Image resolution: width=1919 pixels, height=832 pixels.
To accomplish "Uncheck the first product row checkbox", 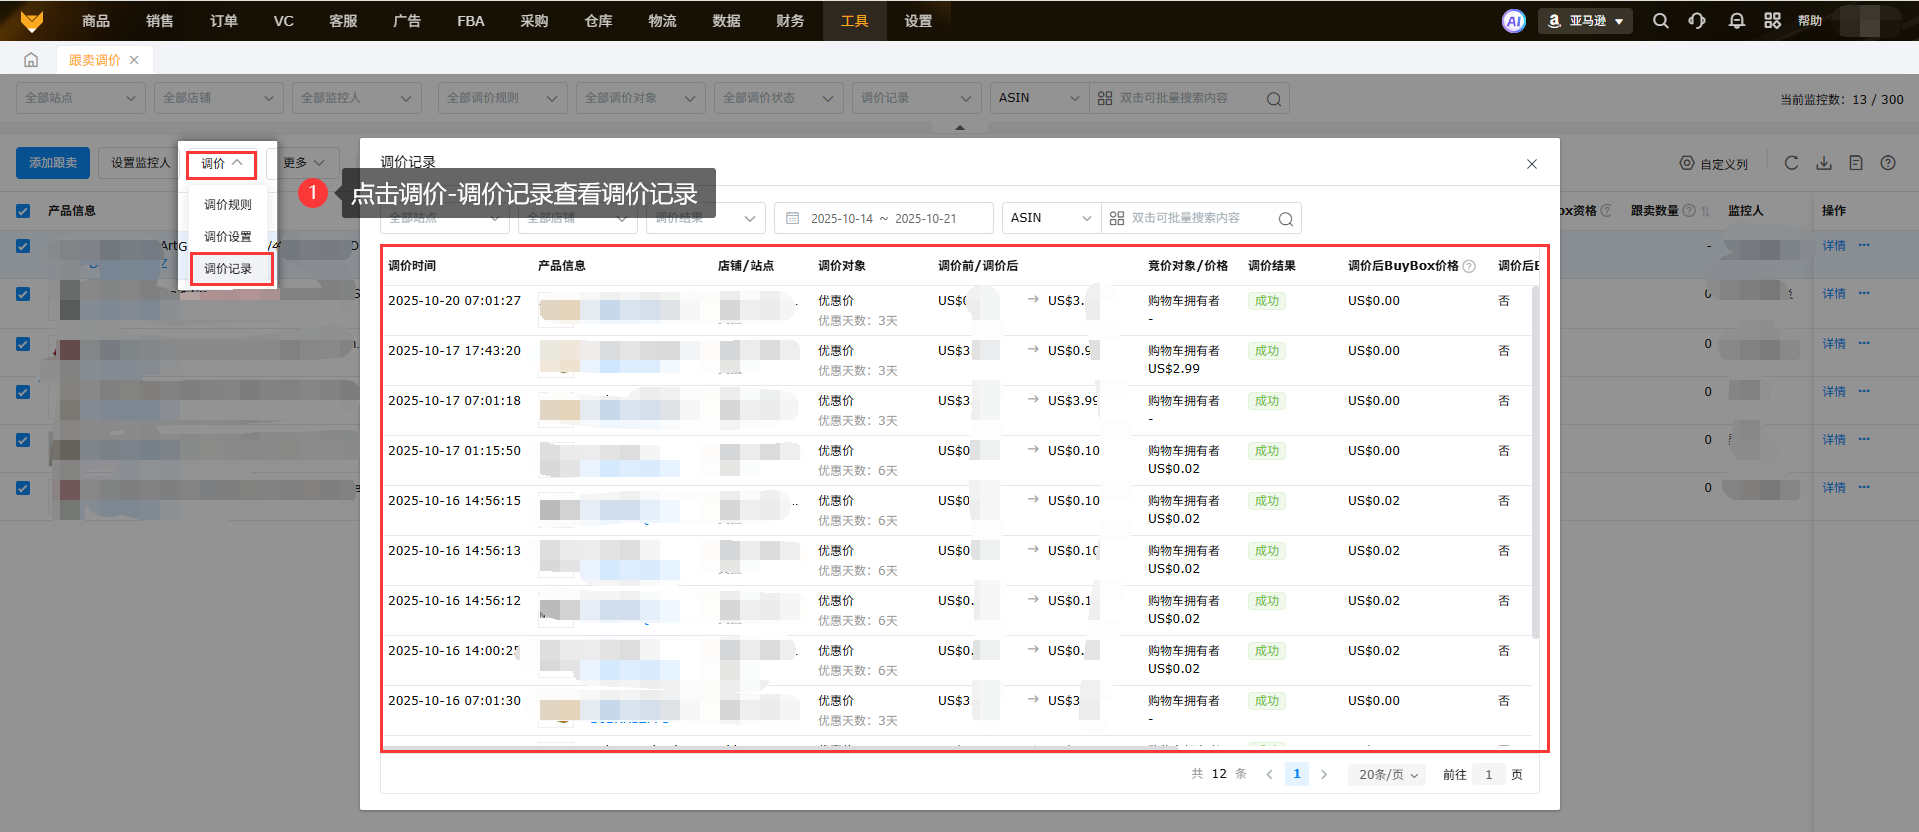I will (x=23, y=246).
